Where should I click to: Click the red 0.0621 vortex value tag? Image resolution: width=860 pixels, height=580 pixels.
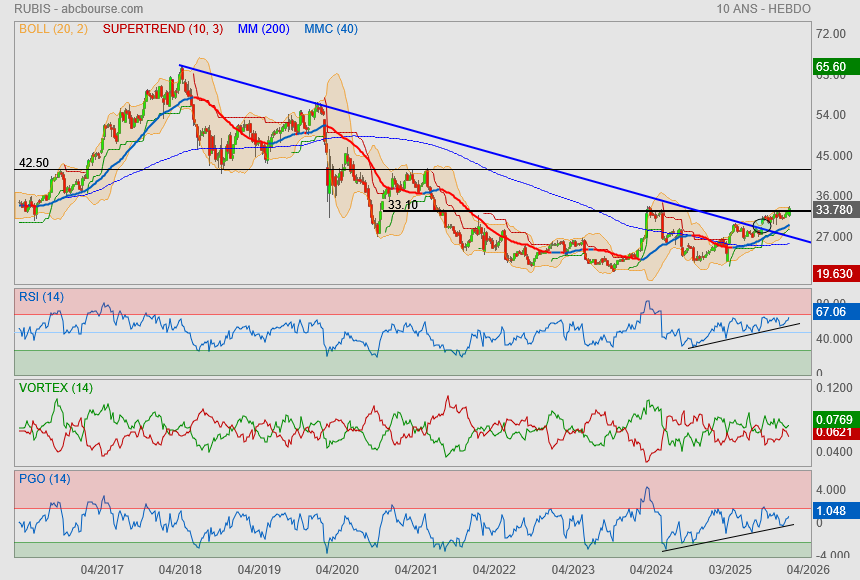(x=834, y=431)
